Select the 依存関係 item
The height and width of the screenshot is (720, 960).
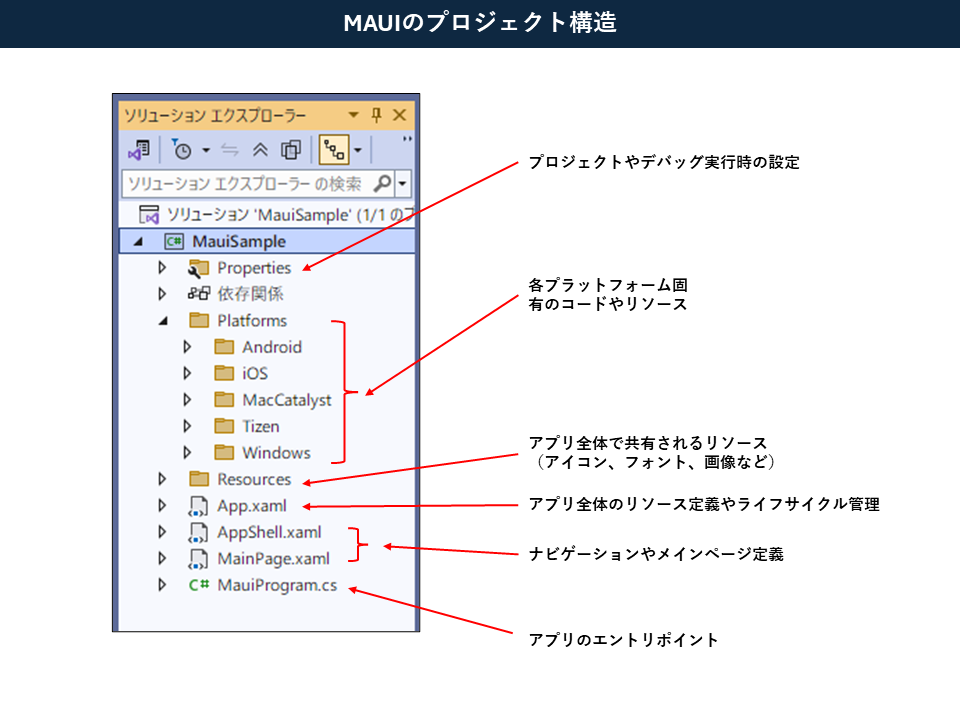click(x=250, y=294)
